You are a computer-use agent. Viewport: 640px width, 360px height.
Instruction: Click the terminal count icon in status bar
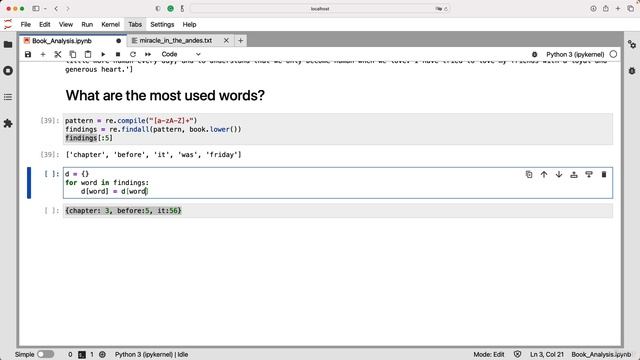tap(82, 354)
